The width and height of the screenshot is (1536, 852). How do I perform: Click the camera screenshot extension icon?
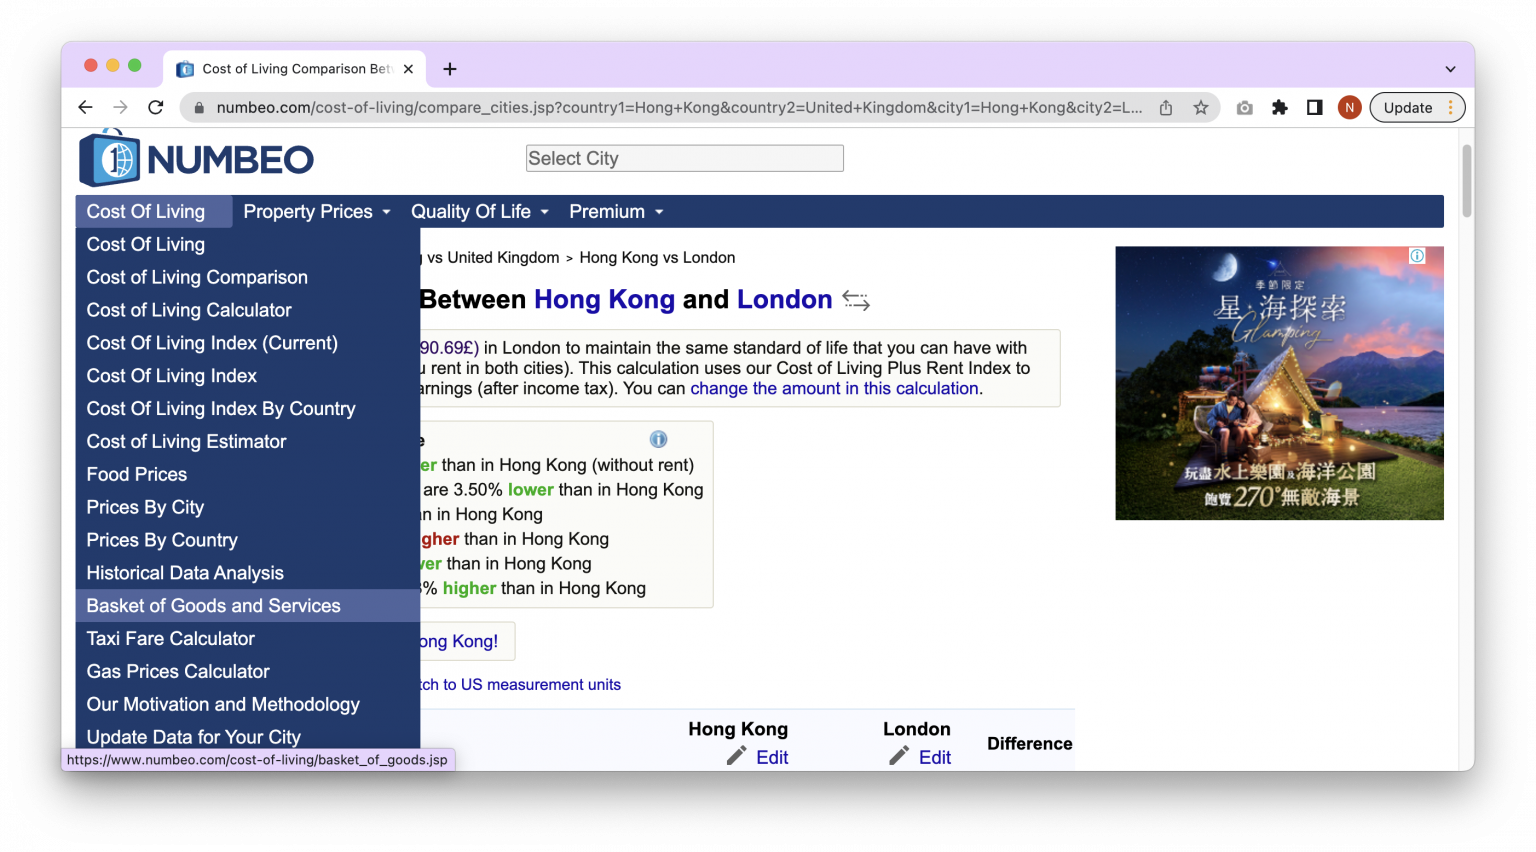tap(1244, 108)
